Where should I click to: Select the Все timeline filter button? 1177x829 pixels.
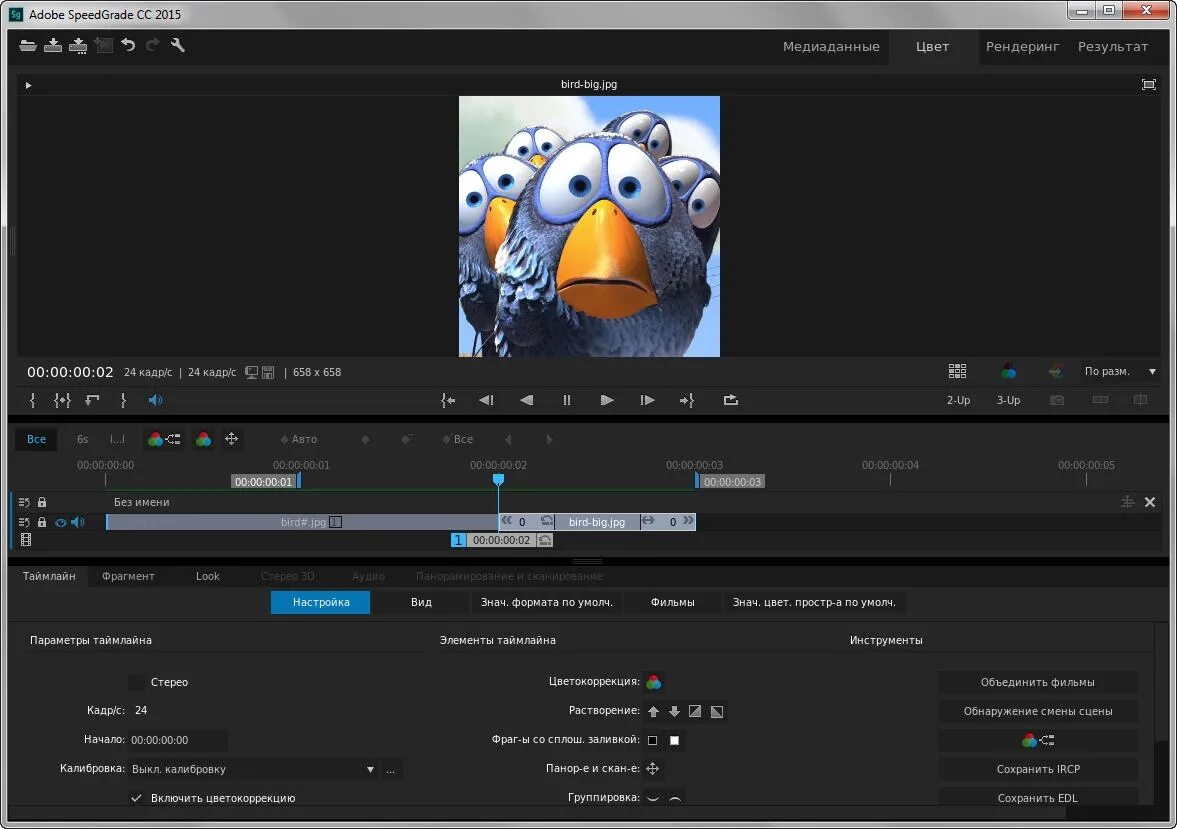(36, 439)
